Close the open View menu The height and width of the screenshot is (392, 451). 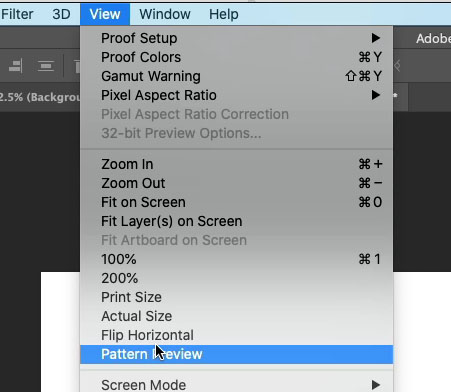tap(105, 14)
